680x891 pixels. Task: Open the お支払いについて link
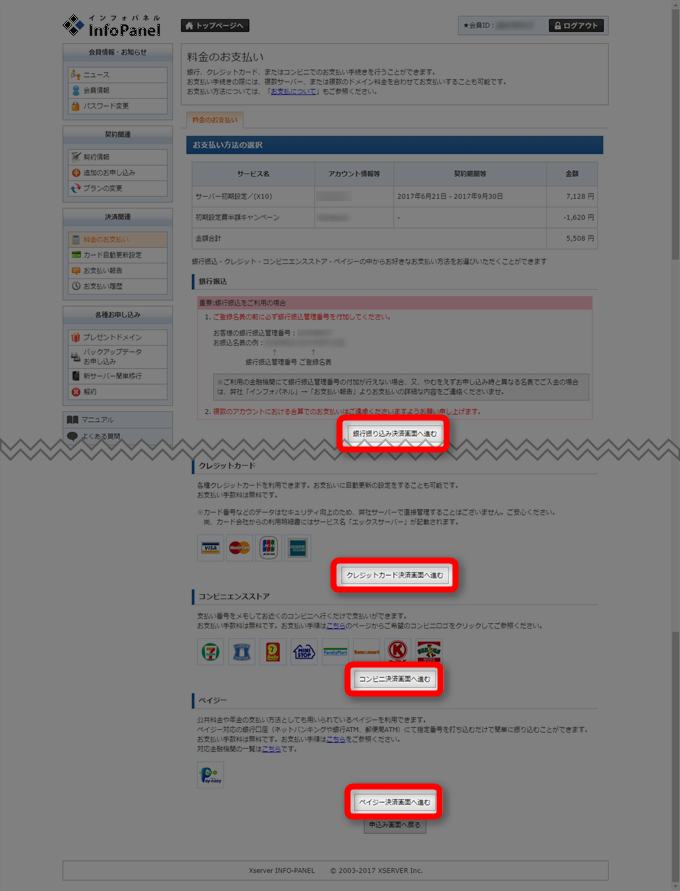[293, 91]
